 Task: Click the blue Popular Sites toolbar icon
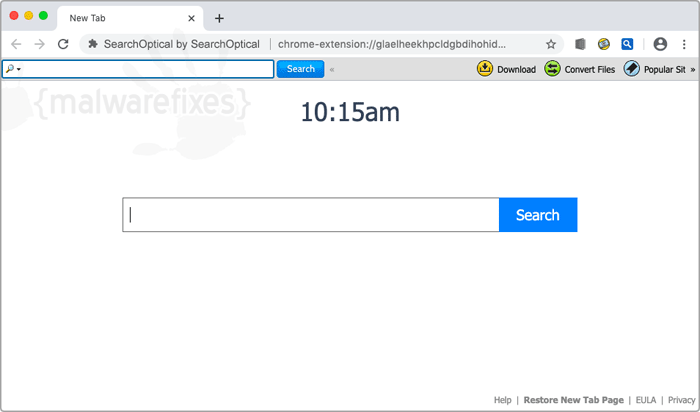coord(632,69)
